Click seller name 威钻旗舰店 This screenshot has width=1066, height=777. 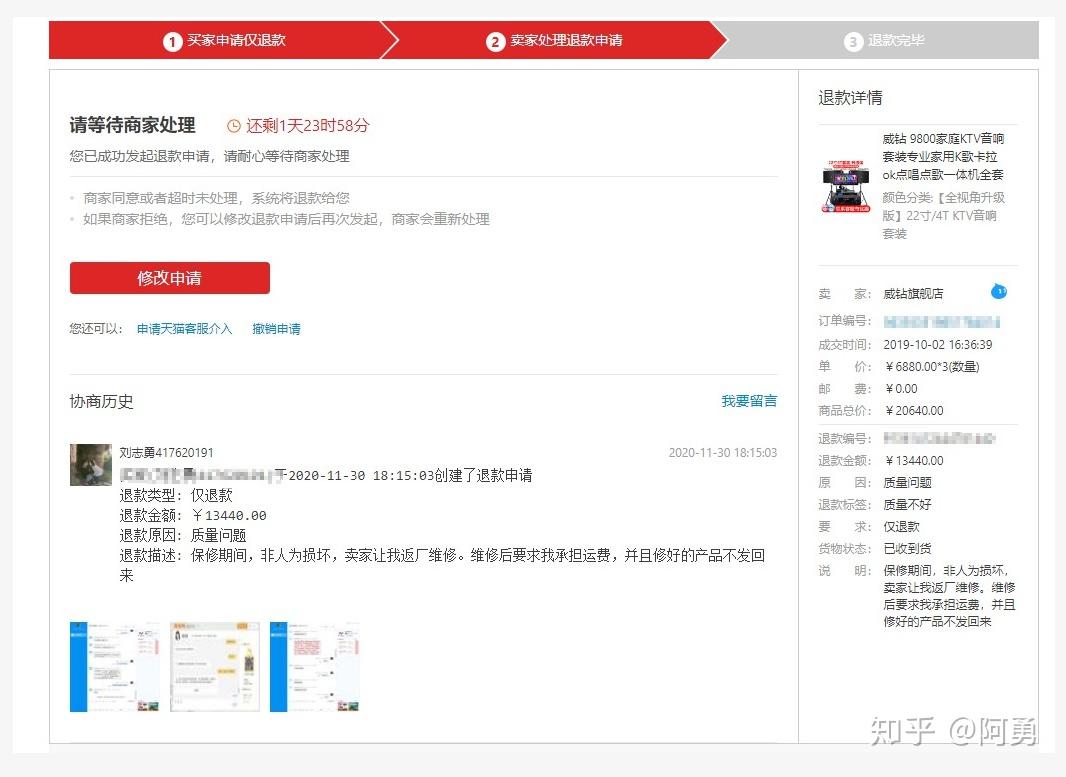coord(913,294)
